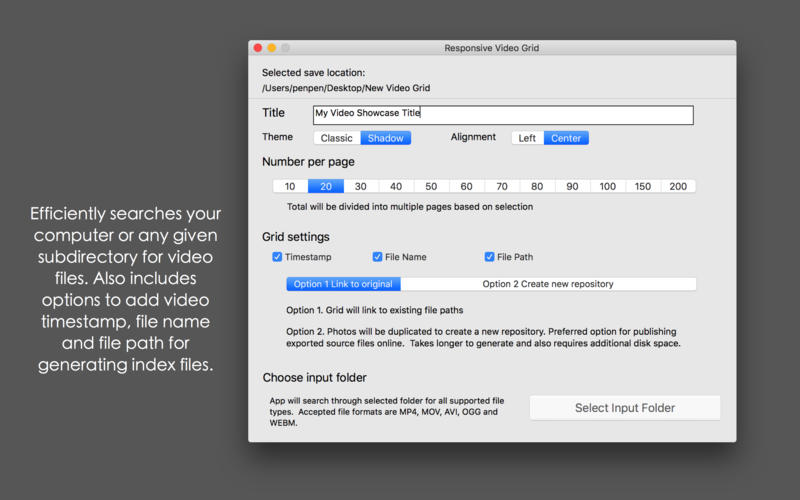The height and width of the screenshot is (500, 800).
Task: Choose 90 per page
Action: (572, 186)
